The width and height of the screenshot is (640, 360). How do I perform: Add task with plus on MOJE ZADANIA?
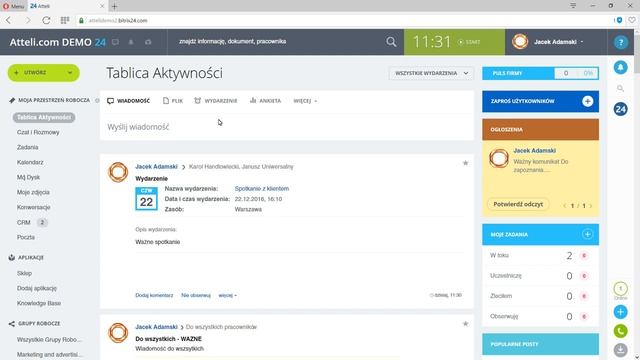587,234
